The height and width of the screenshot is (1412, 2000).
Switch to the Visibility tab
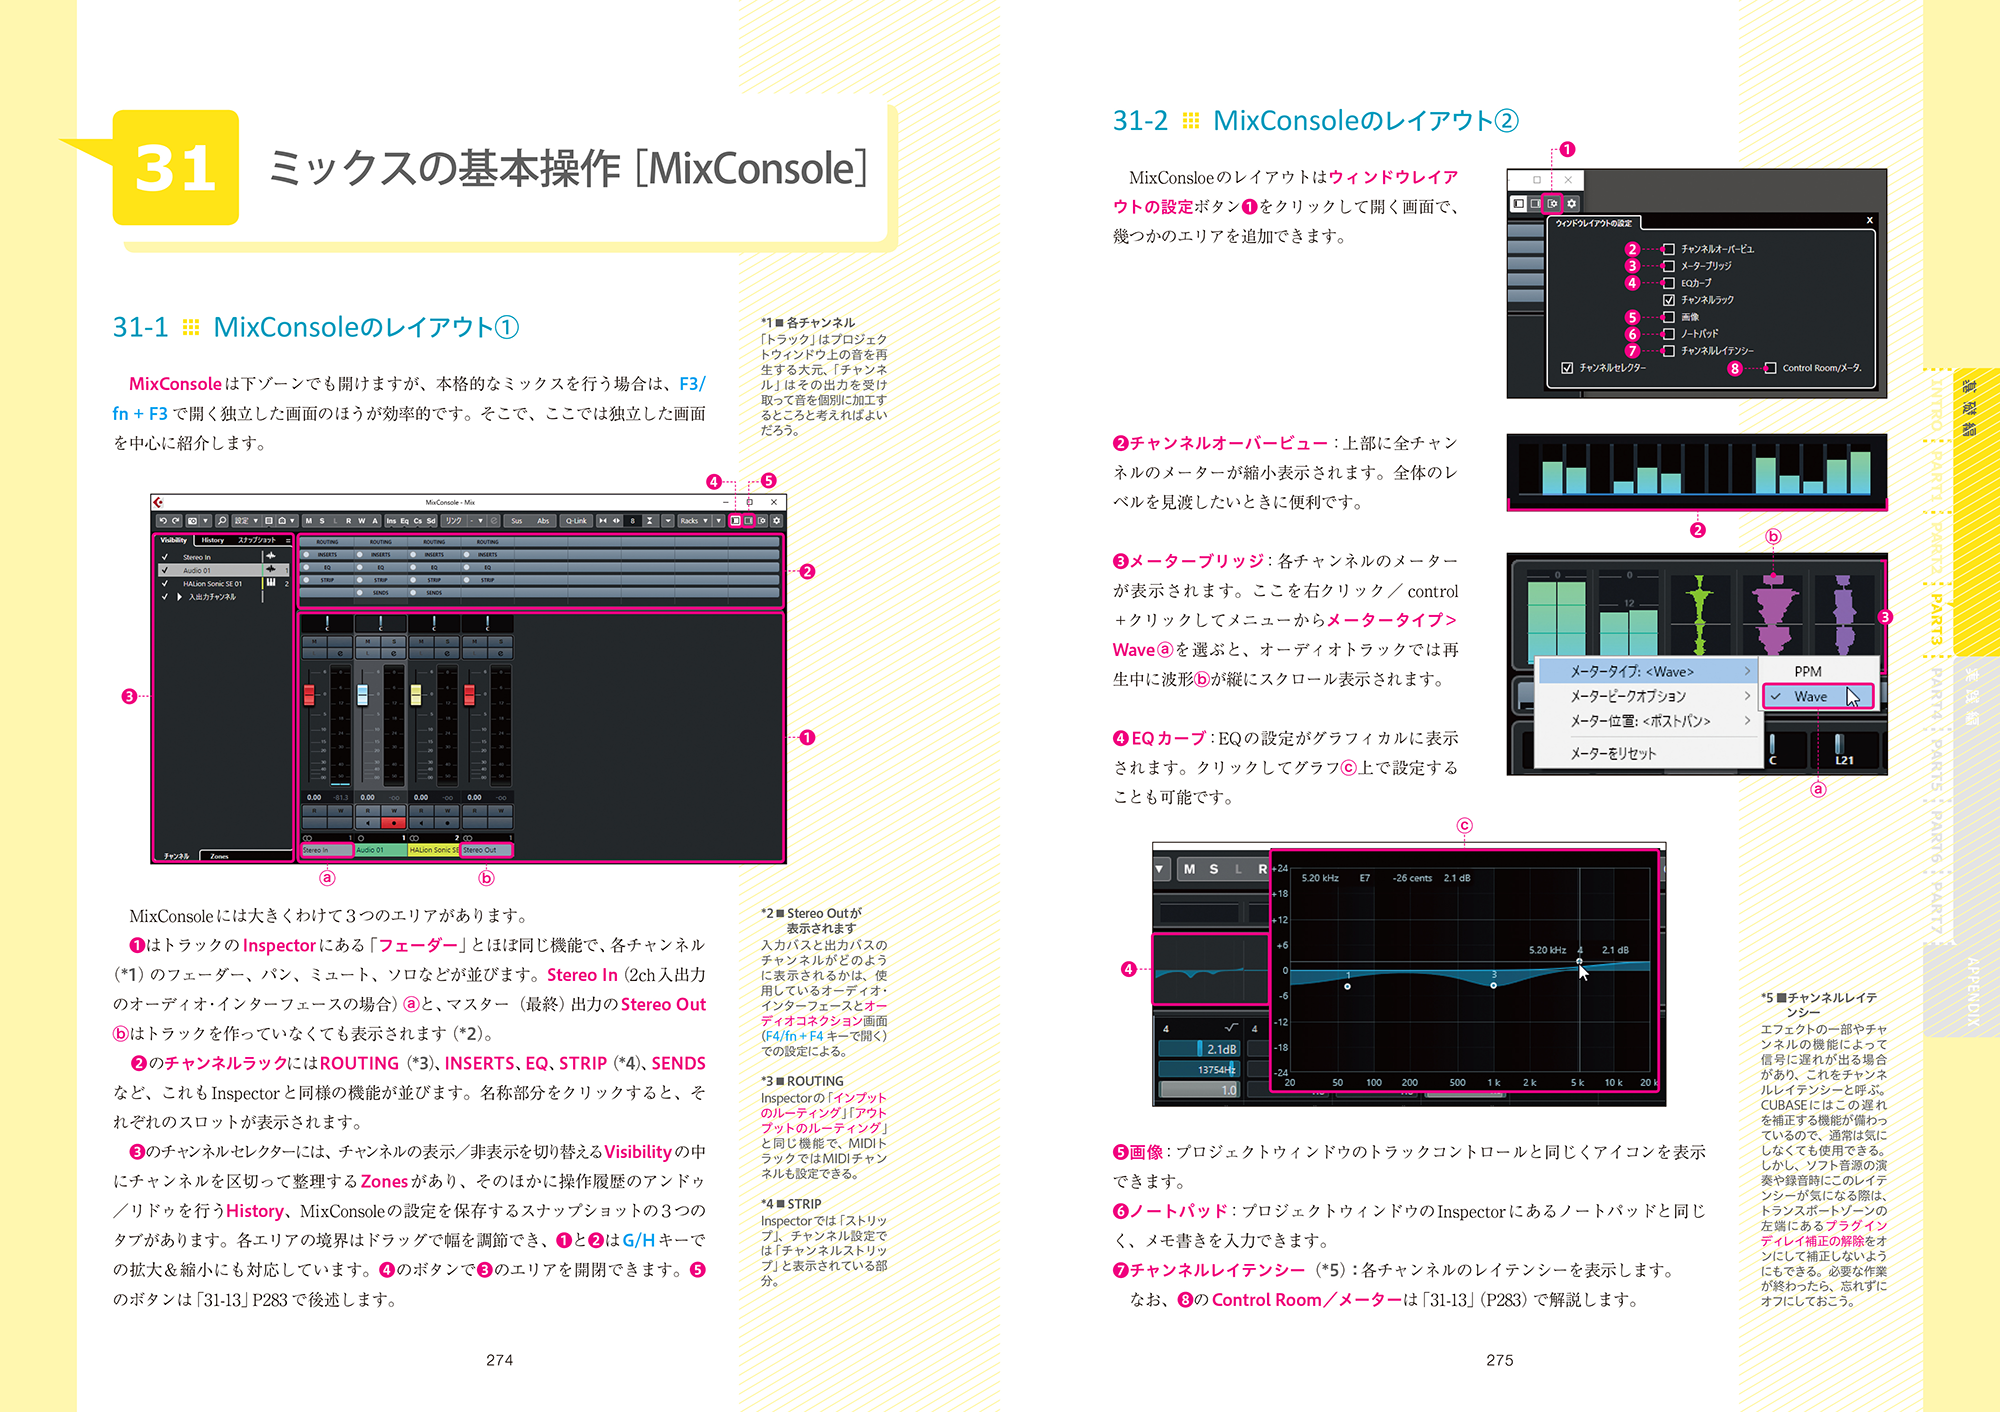(x=173, y=540)
